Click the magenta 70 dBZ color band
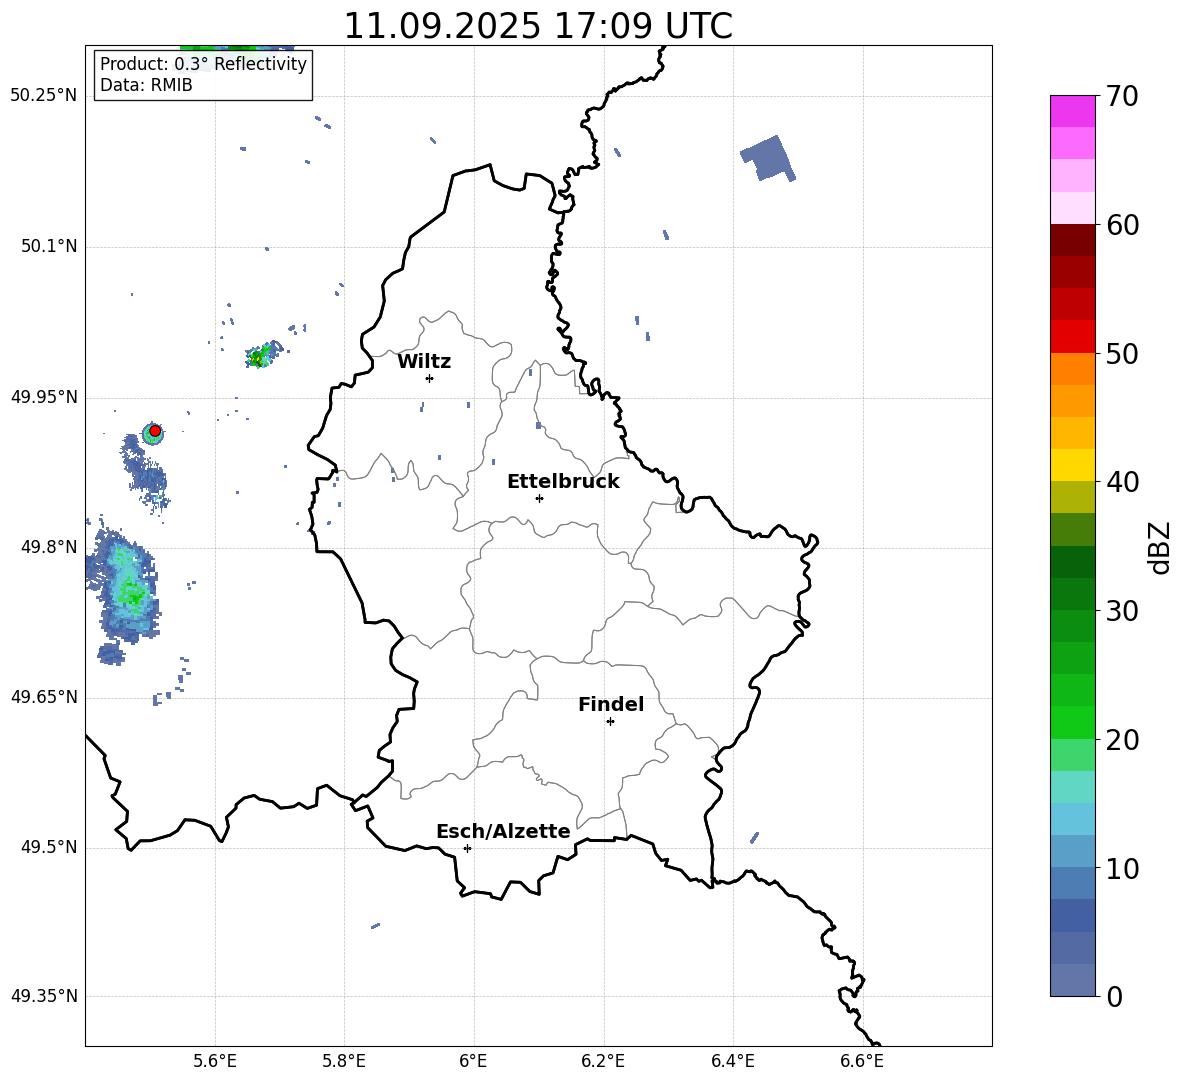This screenshot has height=1081, width=1184. [x=1072, y=111]
